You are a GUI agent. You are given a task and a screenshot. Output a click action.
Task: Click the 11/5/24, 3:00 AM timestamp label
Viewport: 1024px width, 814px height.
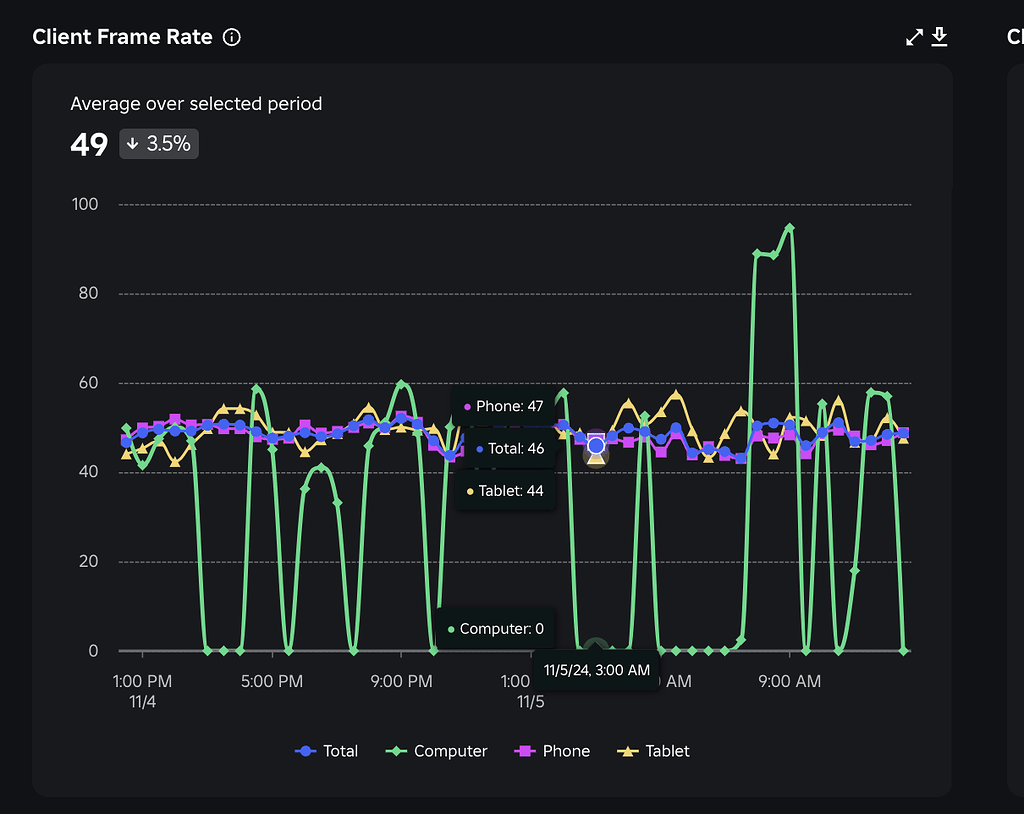(596, 670)
